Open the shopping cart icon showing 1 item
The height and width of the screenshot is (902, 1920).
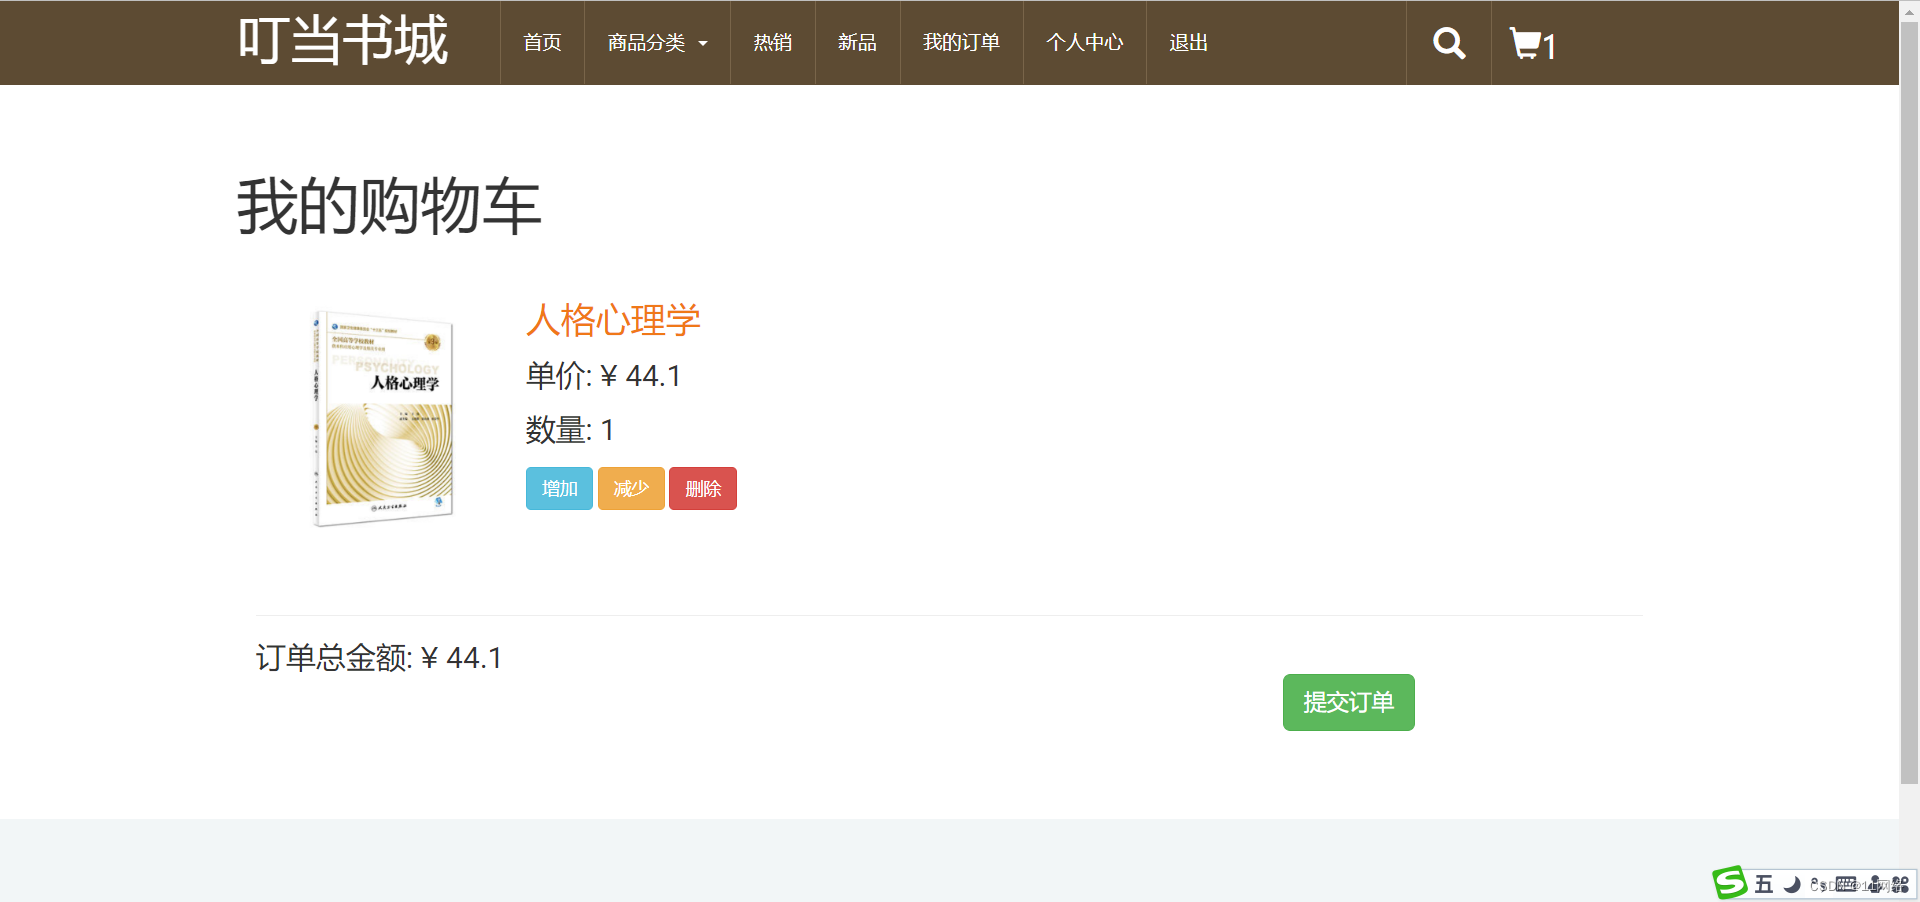tap(1530, 44)
